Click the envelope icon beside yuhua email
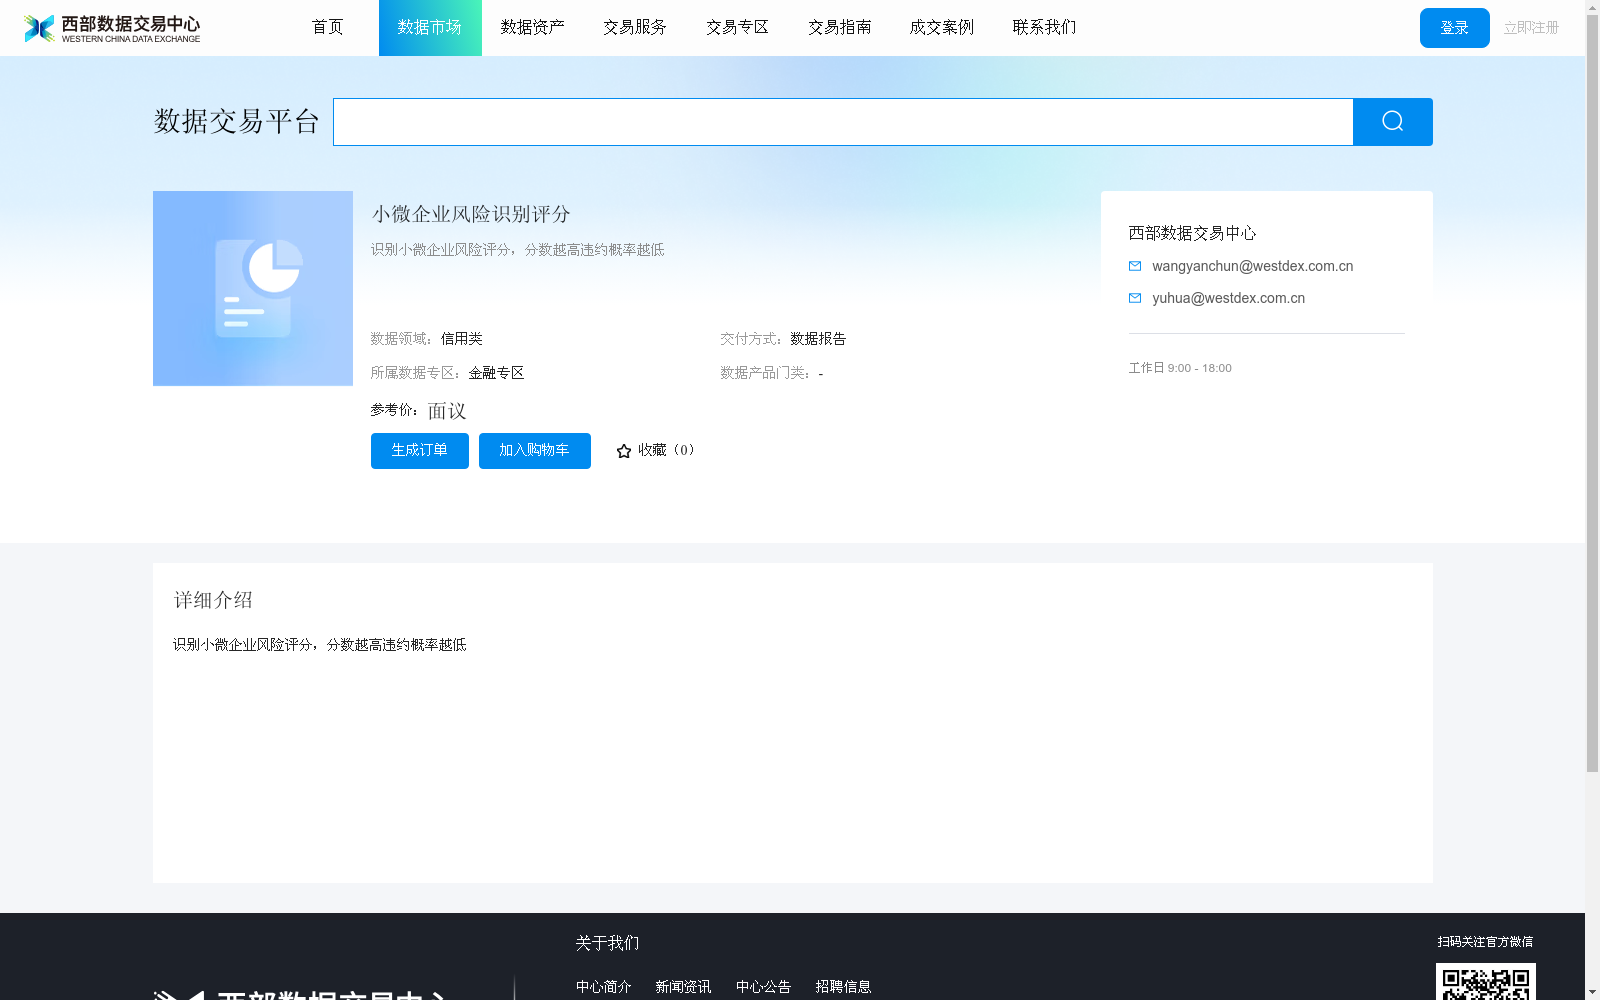The image size is (1600, 1000). 1135,298
